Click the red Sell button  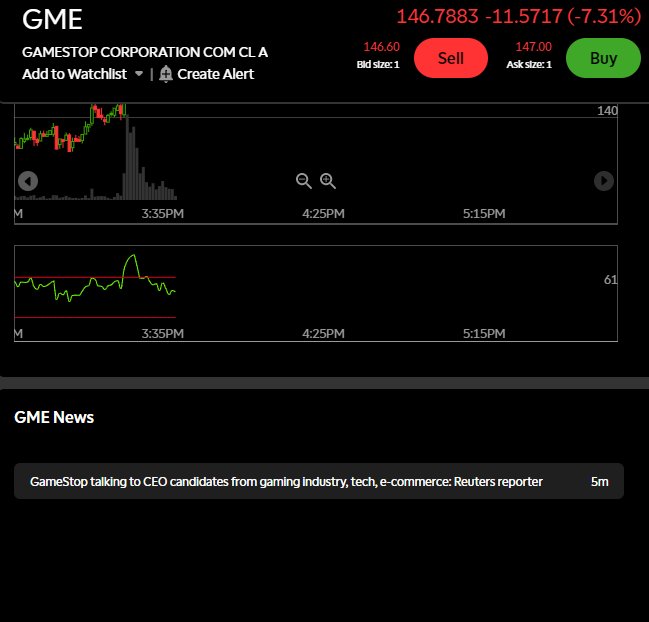pos(451,58)
